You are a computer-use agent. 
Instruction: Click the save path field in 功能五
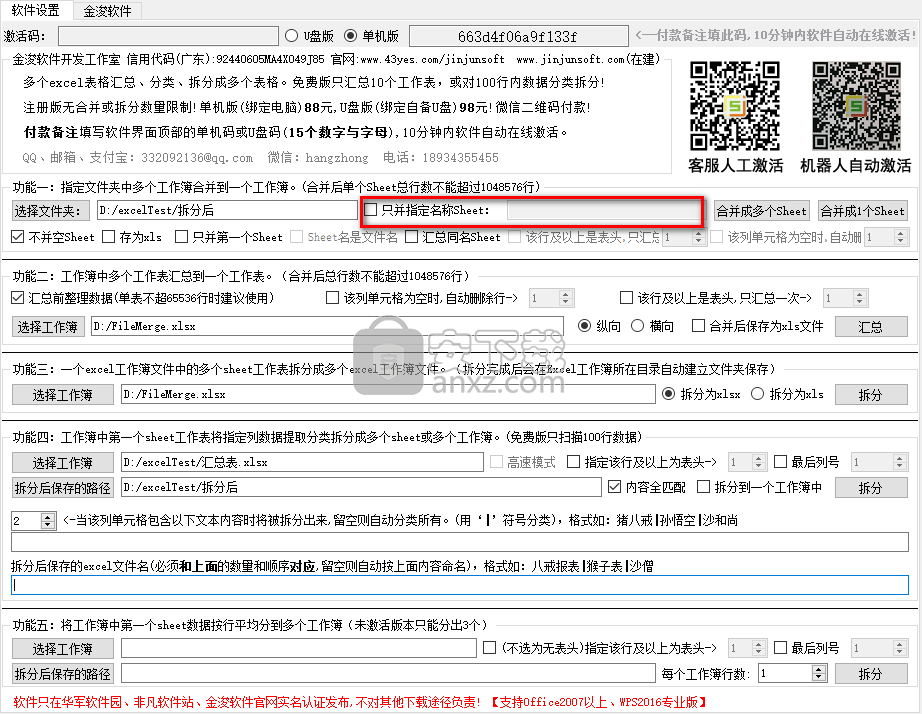click(388, 673)
